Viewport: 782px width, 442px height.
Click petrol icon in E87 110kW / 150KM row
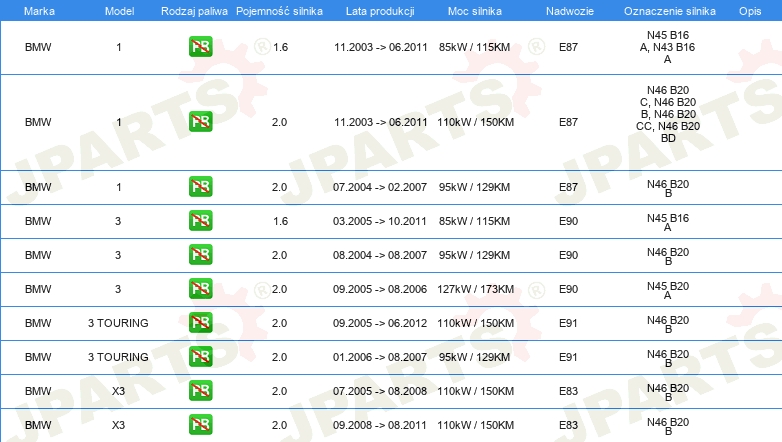coord(200,122)
